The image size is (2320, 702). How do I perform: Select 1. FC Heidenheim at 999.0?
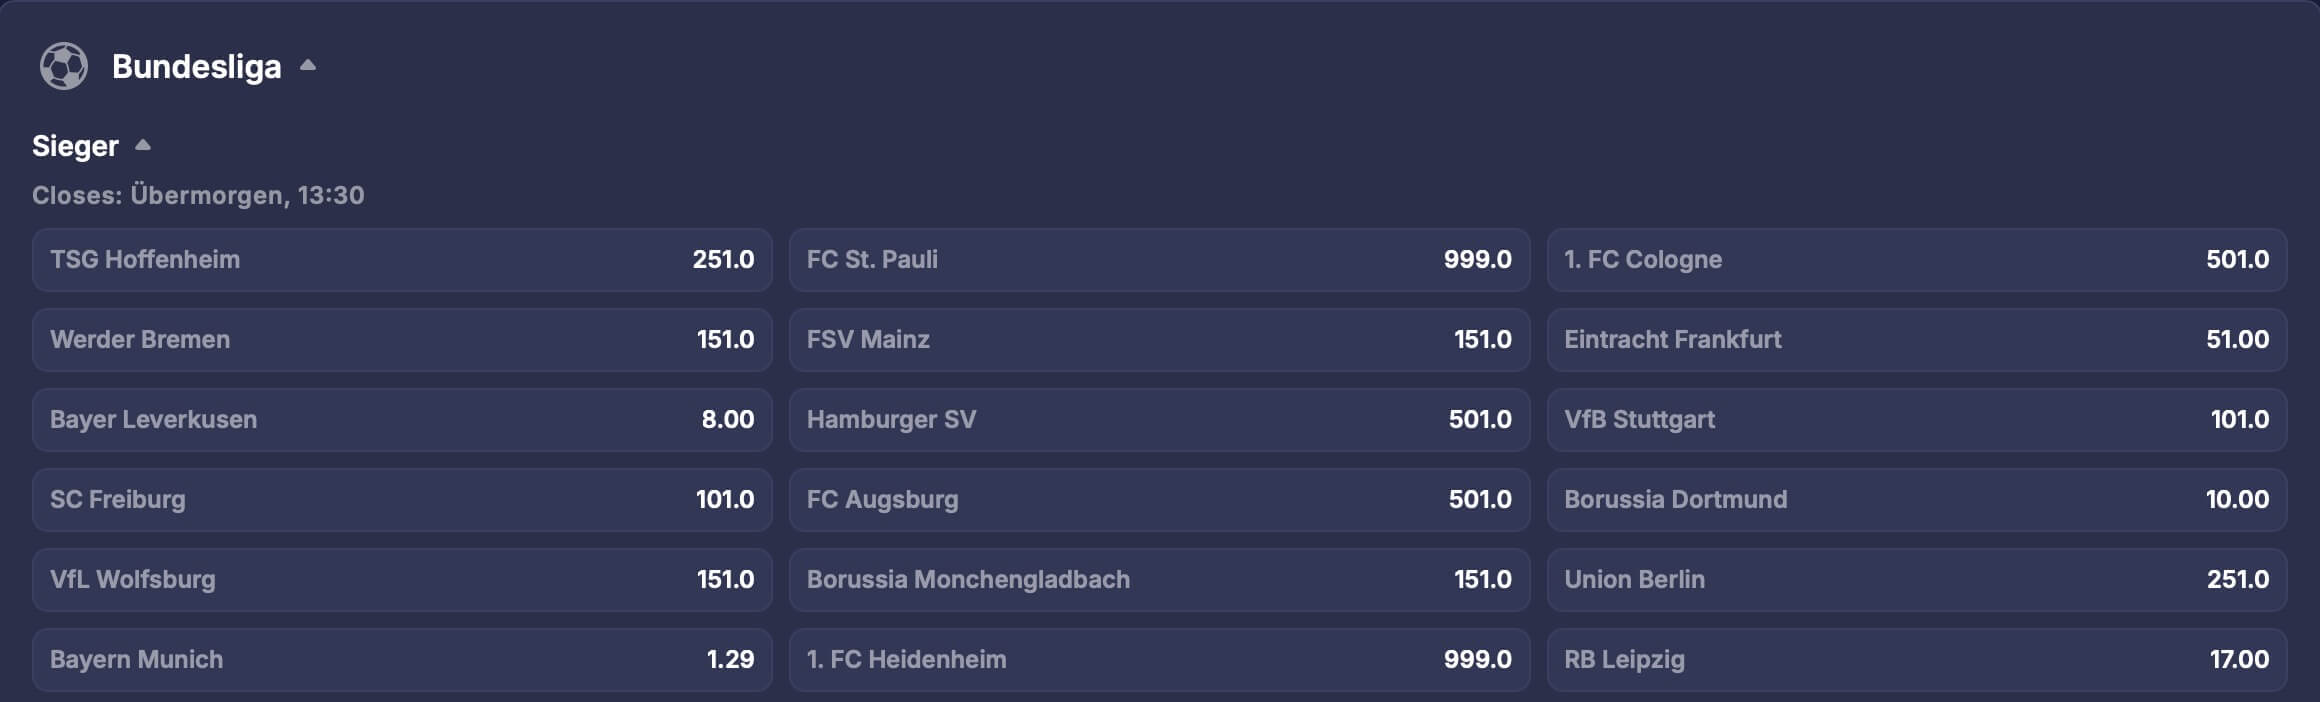pyautogui.click(x=1160, y=660)
